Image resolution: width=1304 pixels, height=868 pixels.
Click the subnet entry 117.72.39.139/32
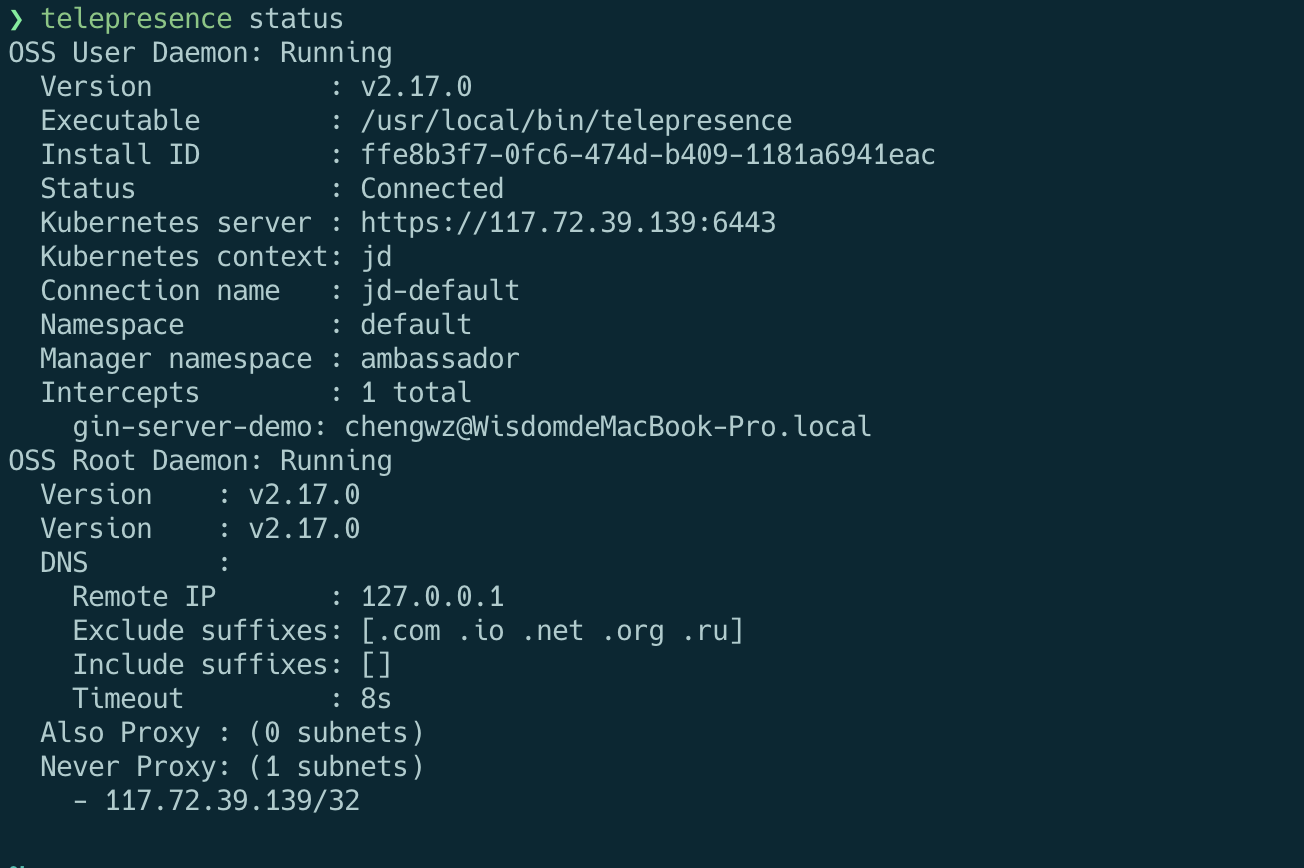232,801
